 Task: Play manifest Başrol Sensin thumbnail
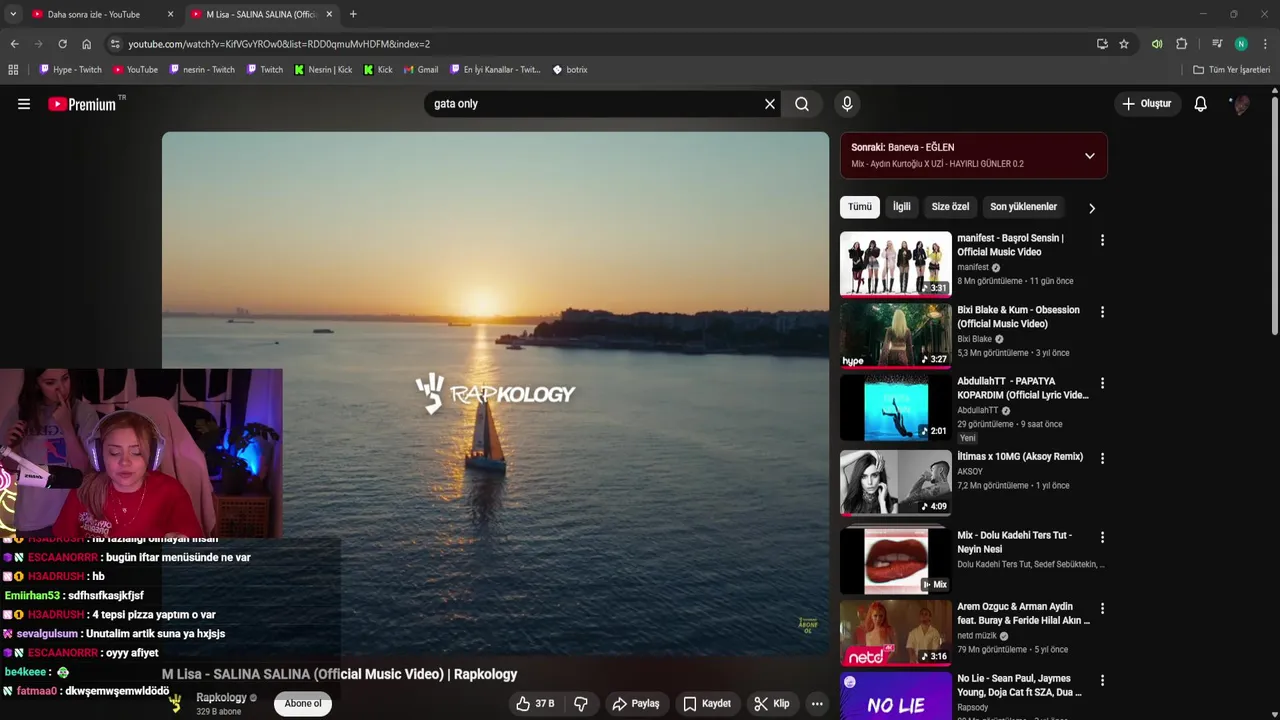pos(896,264)
